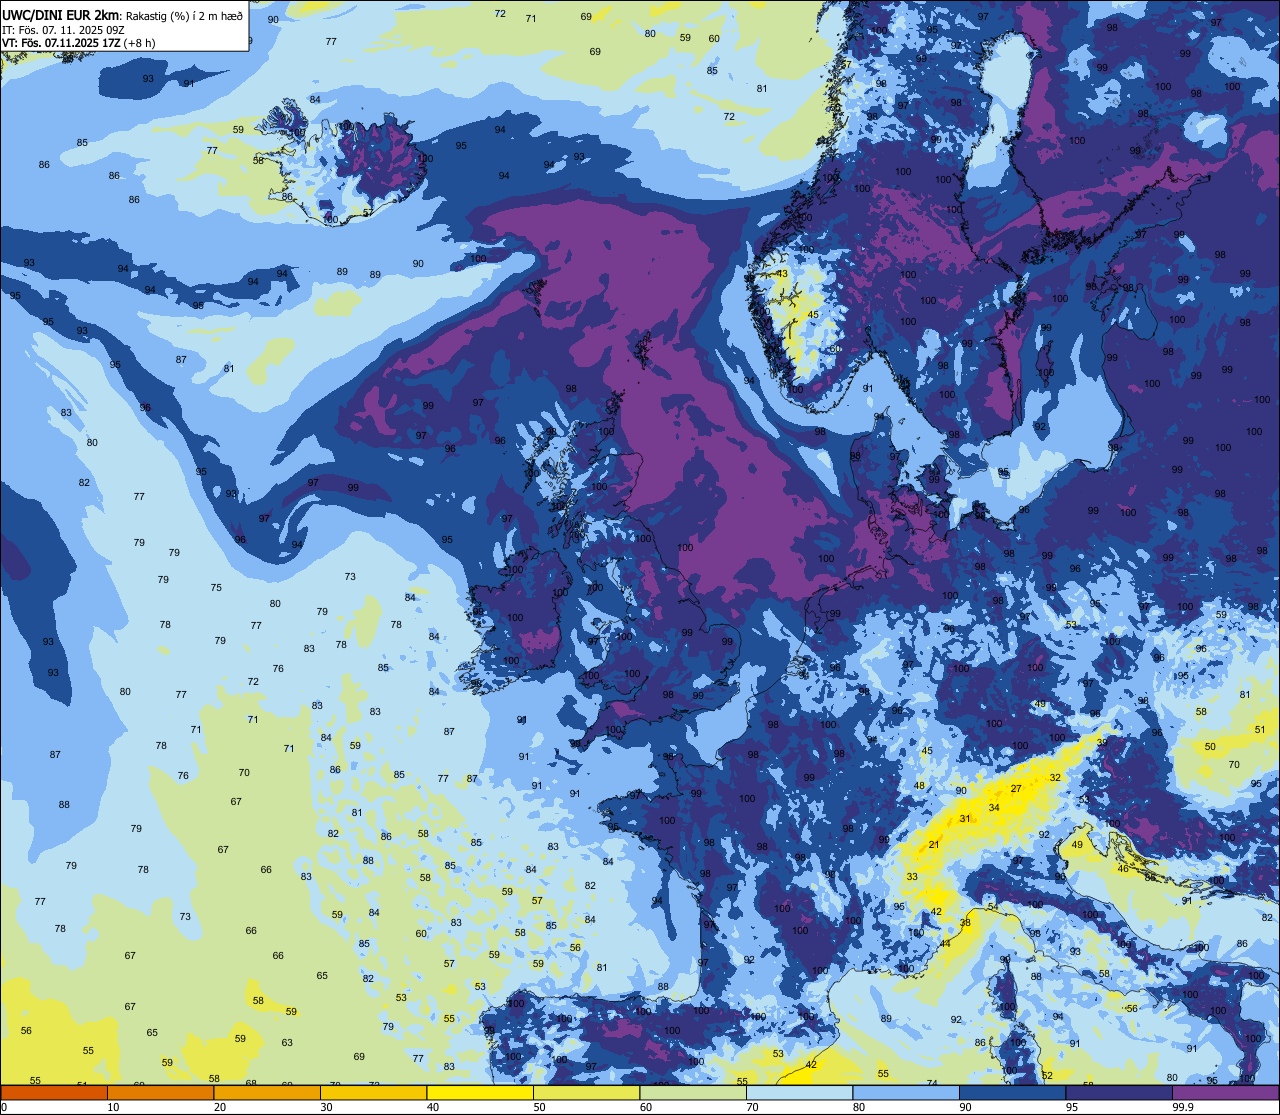
Task: Pick the 20–30 legend colour segment
Action: pos(267,1093)
